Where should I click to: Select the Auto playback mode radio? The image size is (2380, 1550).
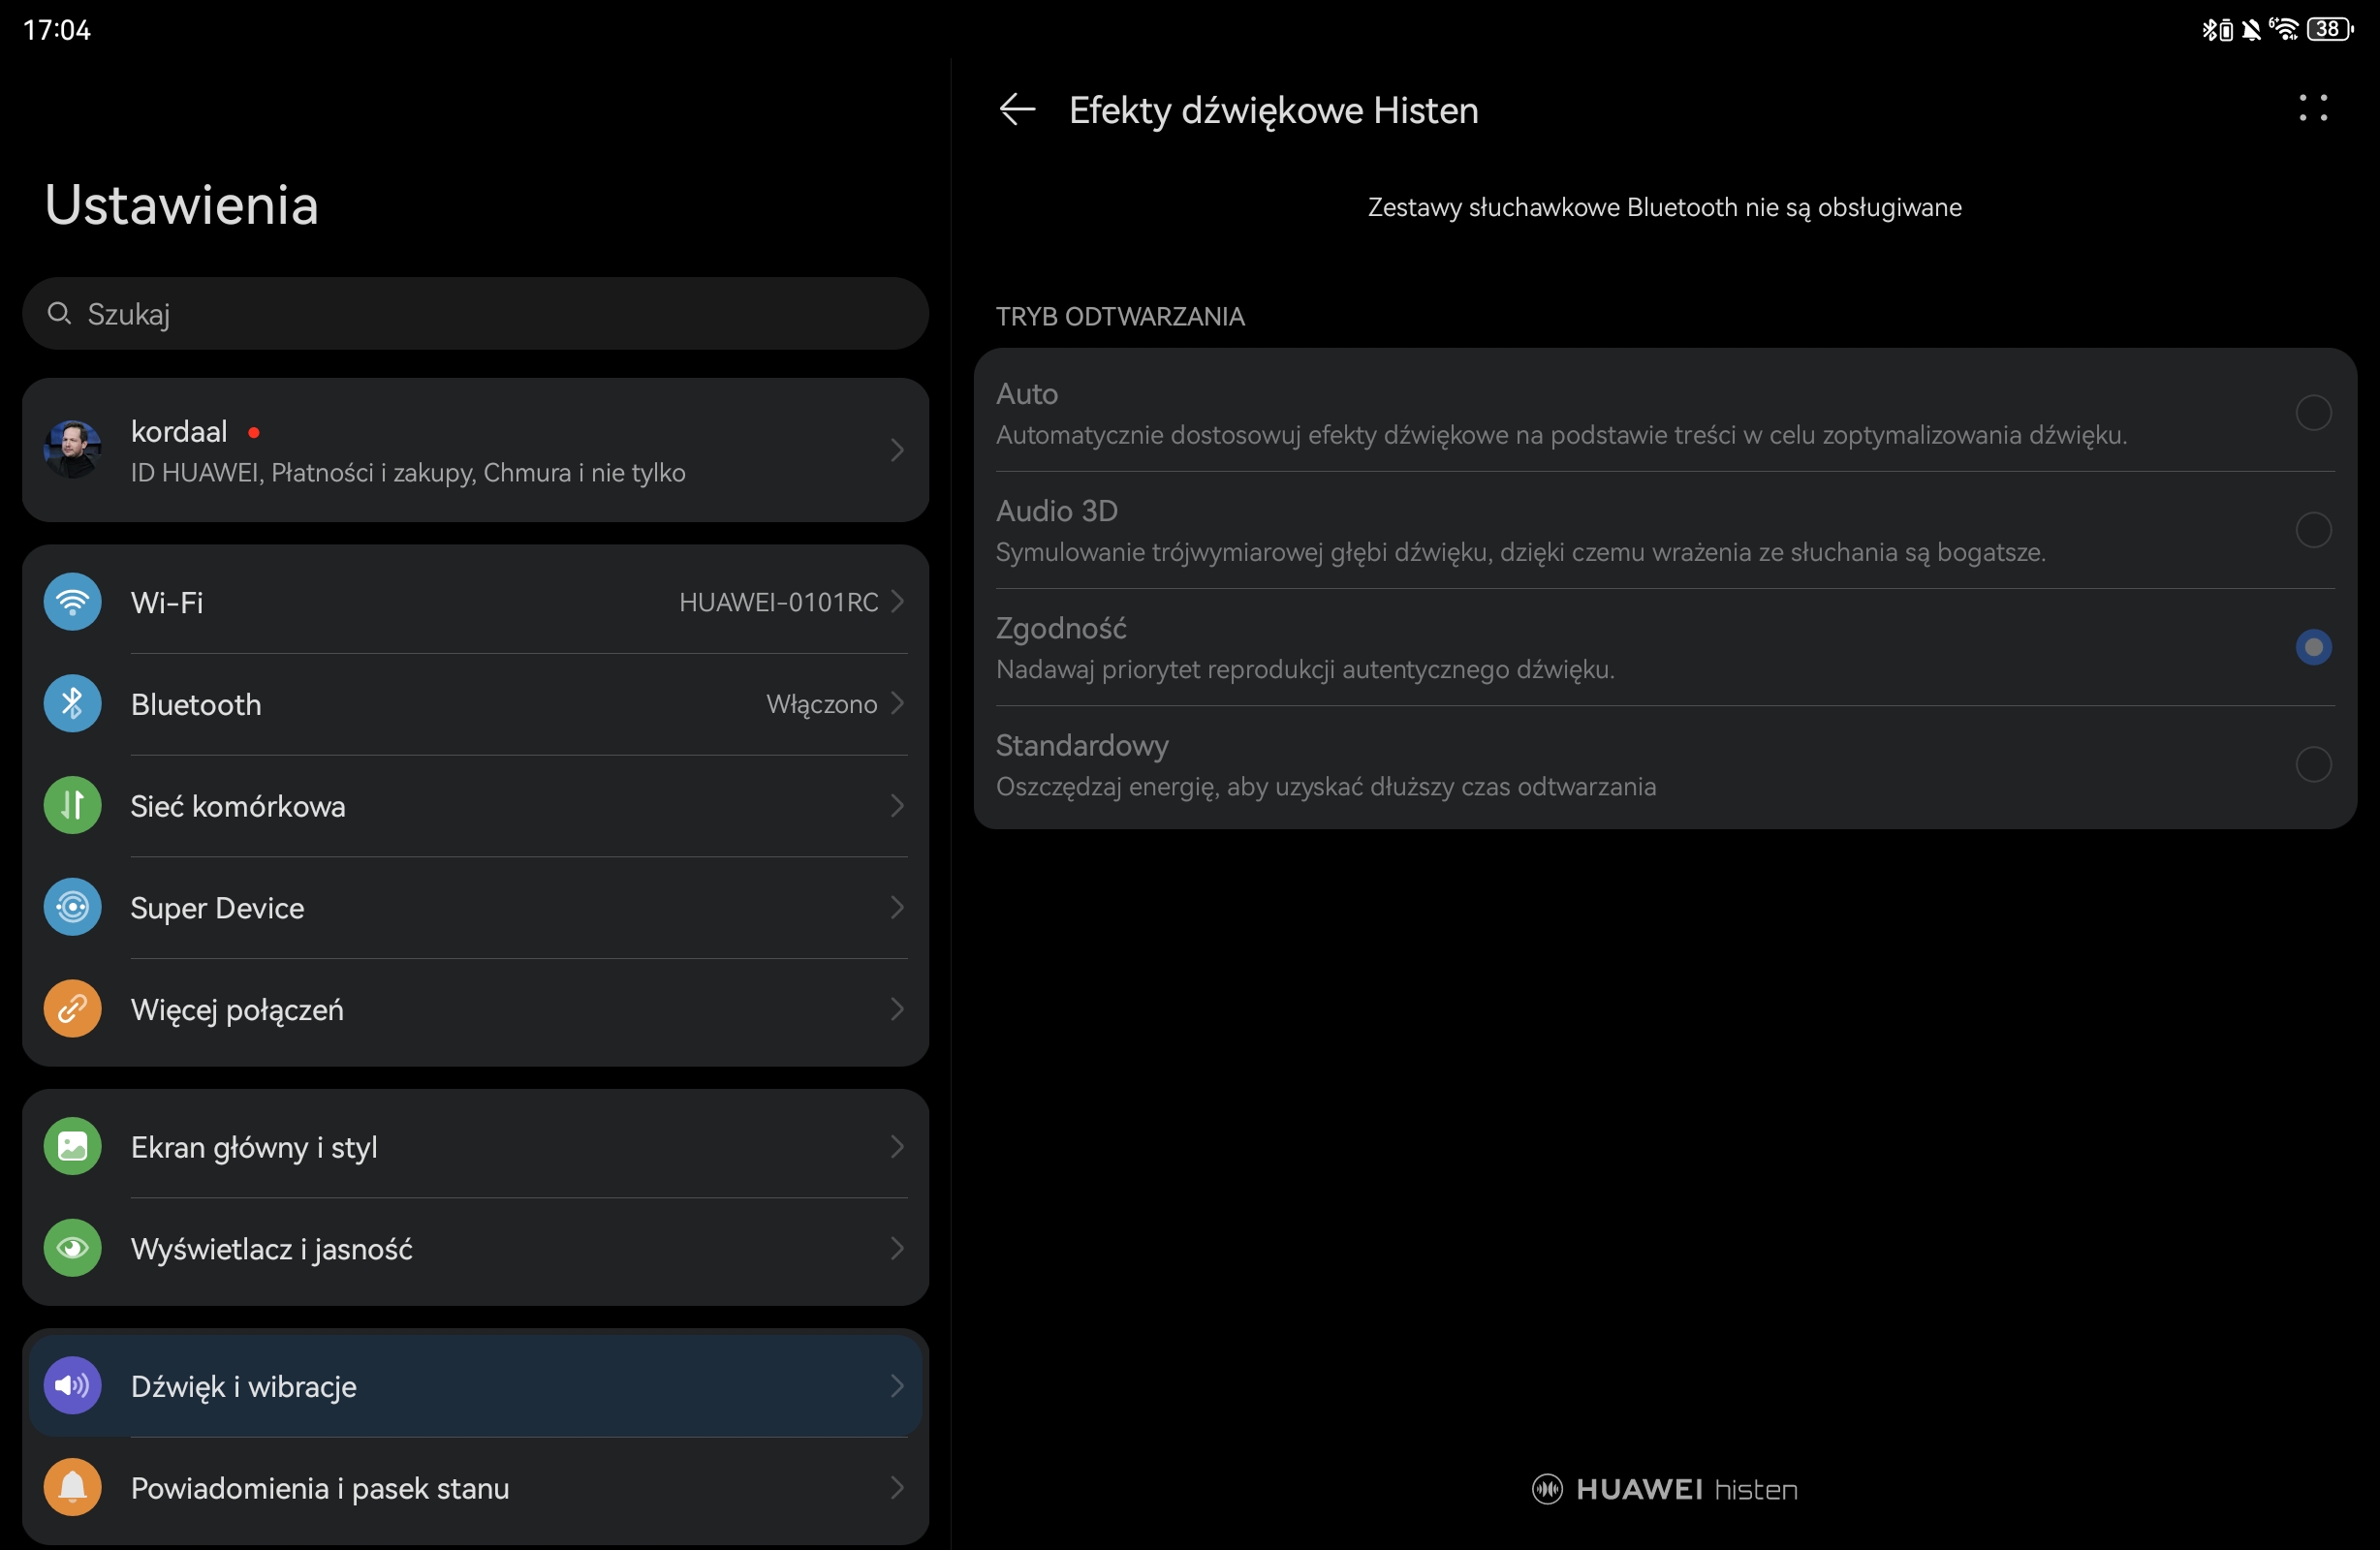(2313, 412)
